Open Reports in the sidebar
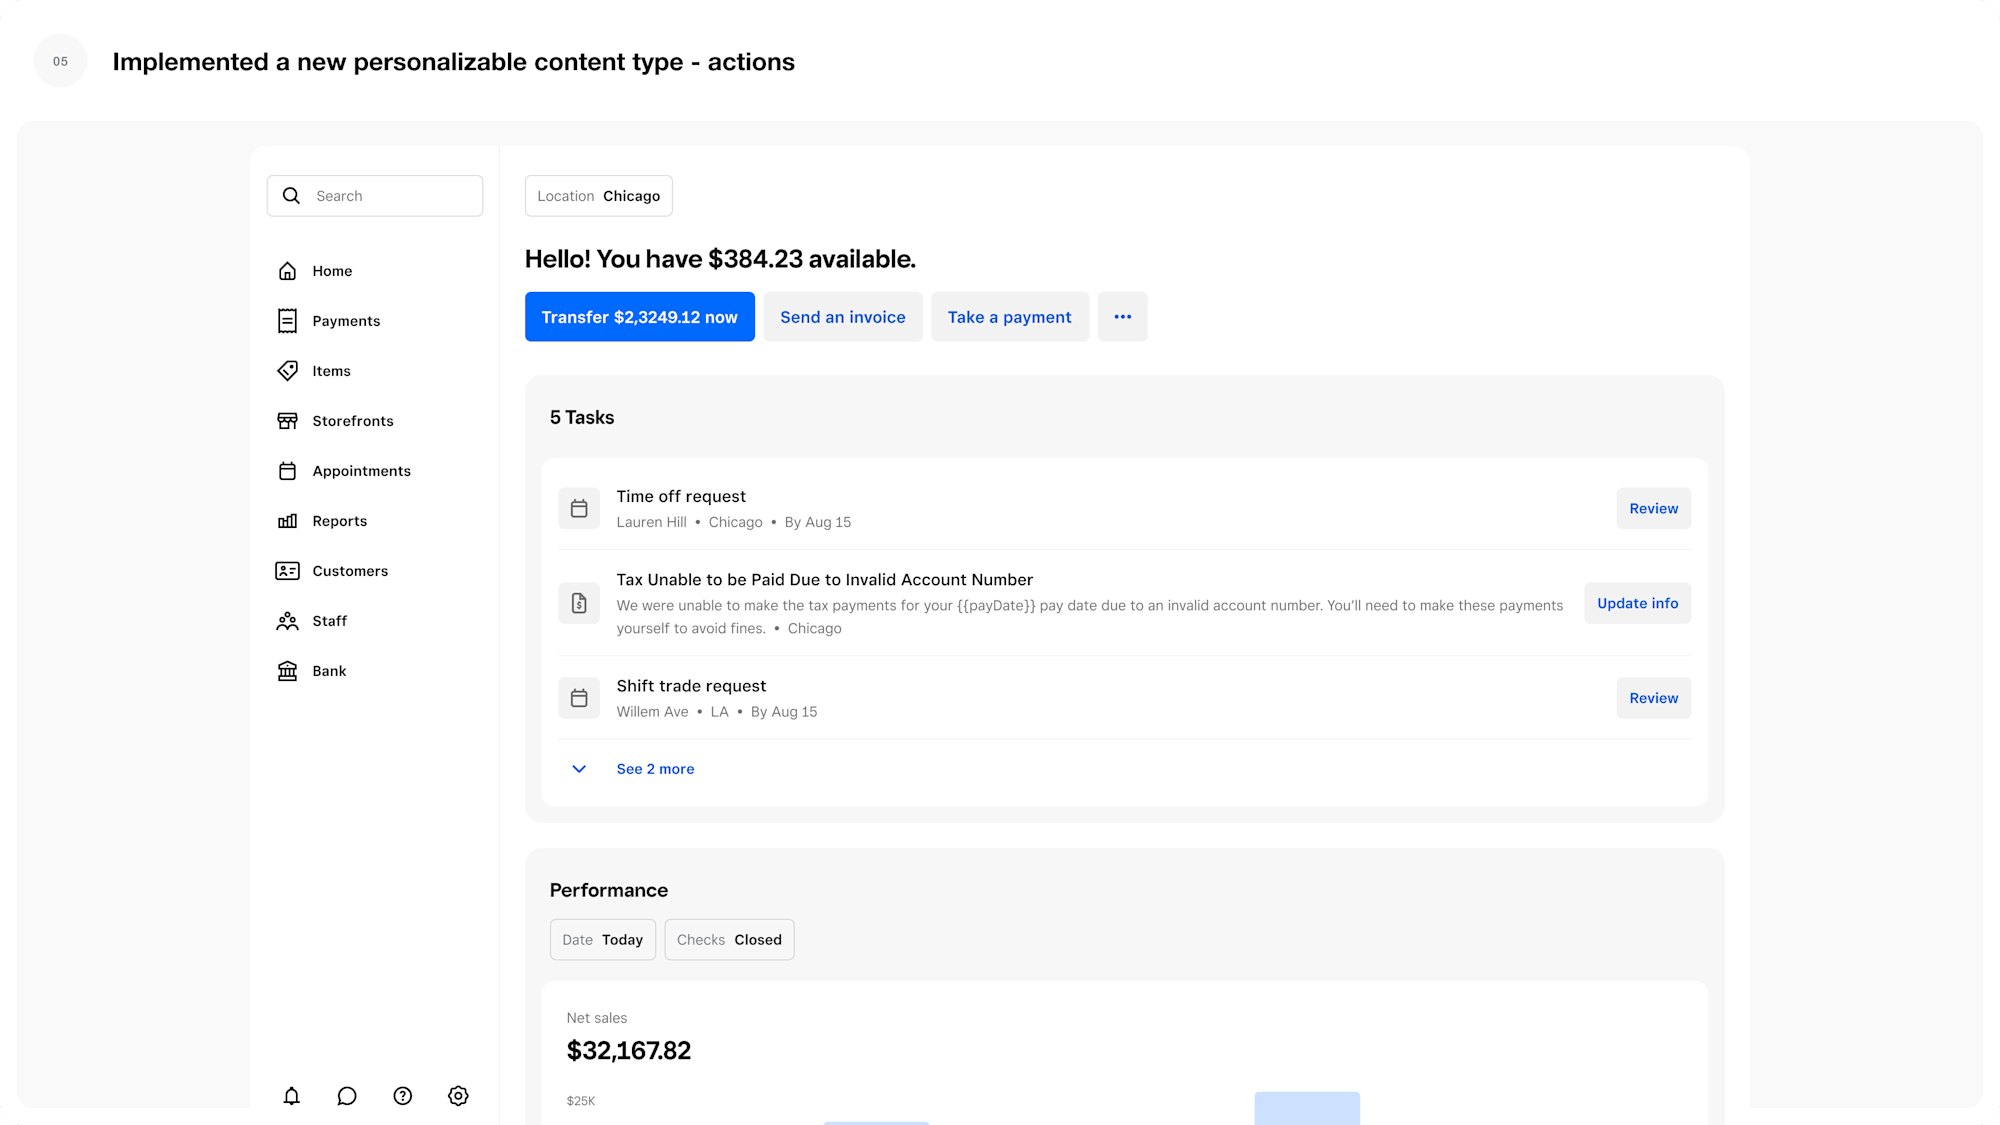Screen dimensions: 2000x1125 (x=339, y=521)
